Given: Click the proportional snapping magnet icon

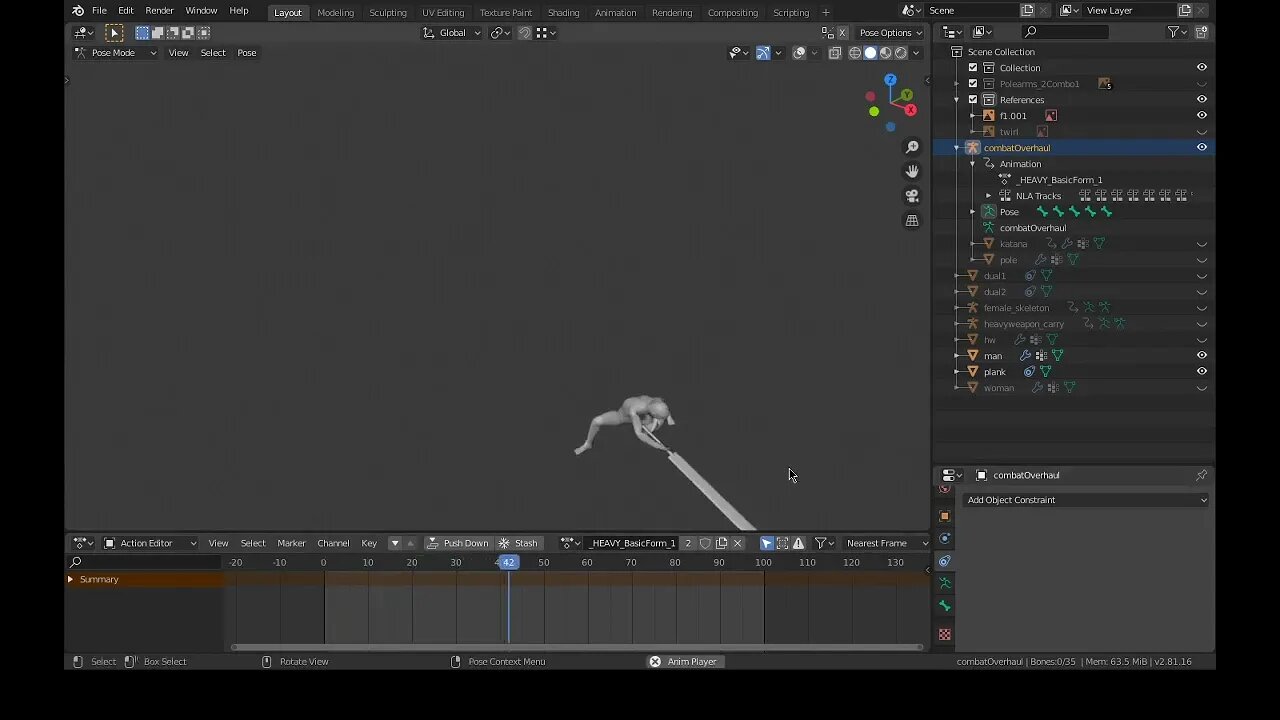Looking at the screenshot, I should [x=525, y=33].
